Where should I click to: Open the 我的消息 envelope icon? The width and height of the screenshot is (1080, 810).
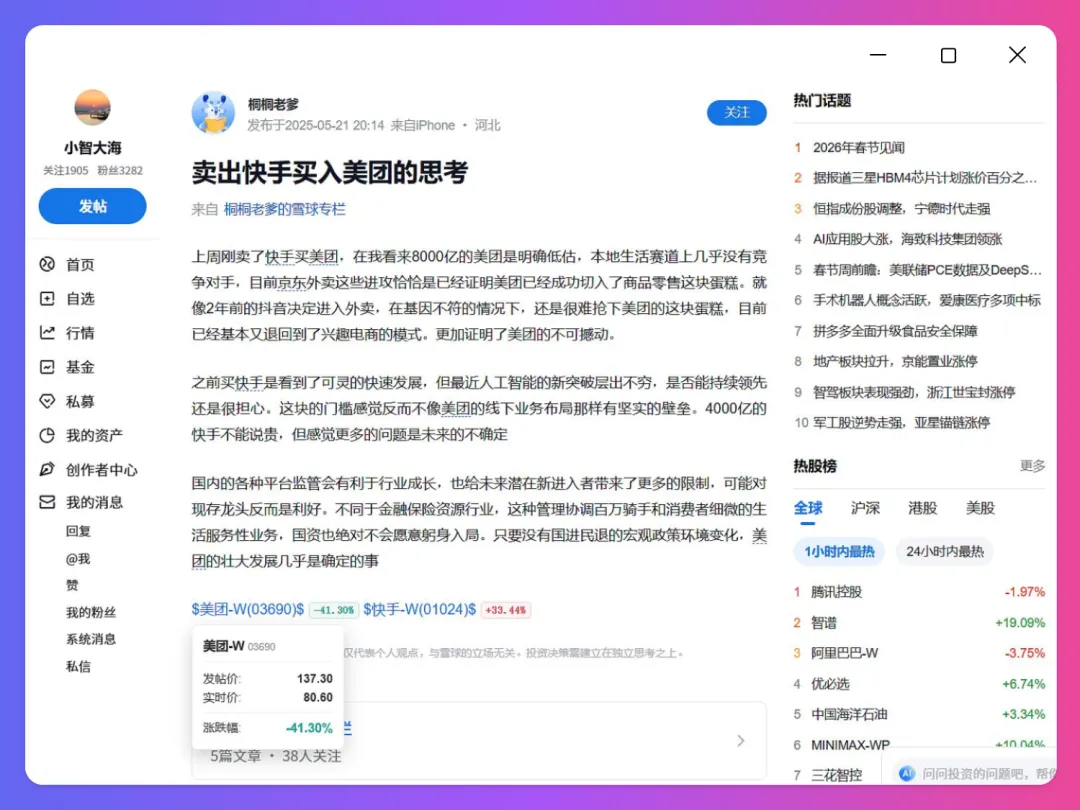coord(47,502)
